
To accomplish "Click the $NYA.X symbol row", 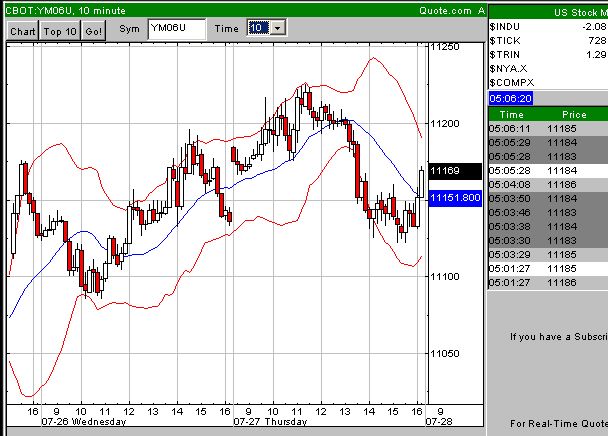I will [548, 68].
